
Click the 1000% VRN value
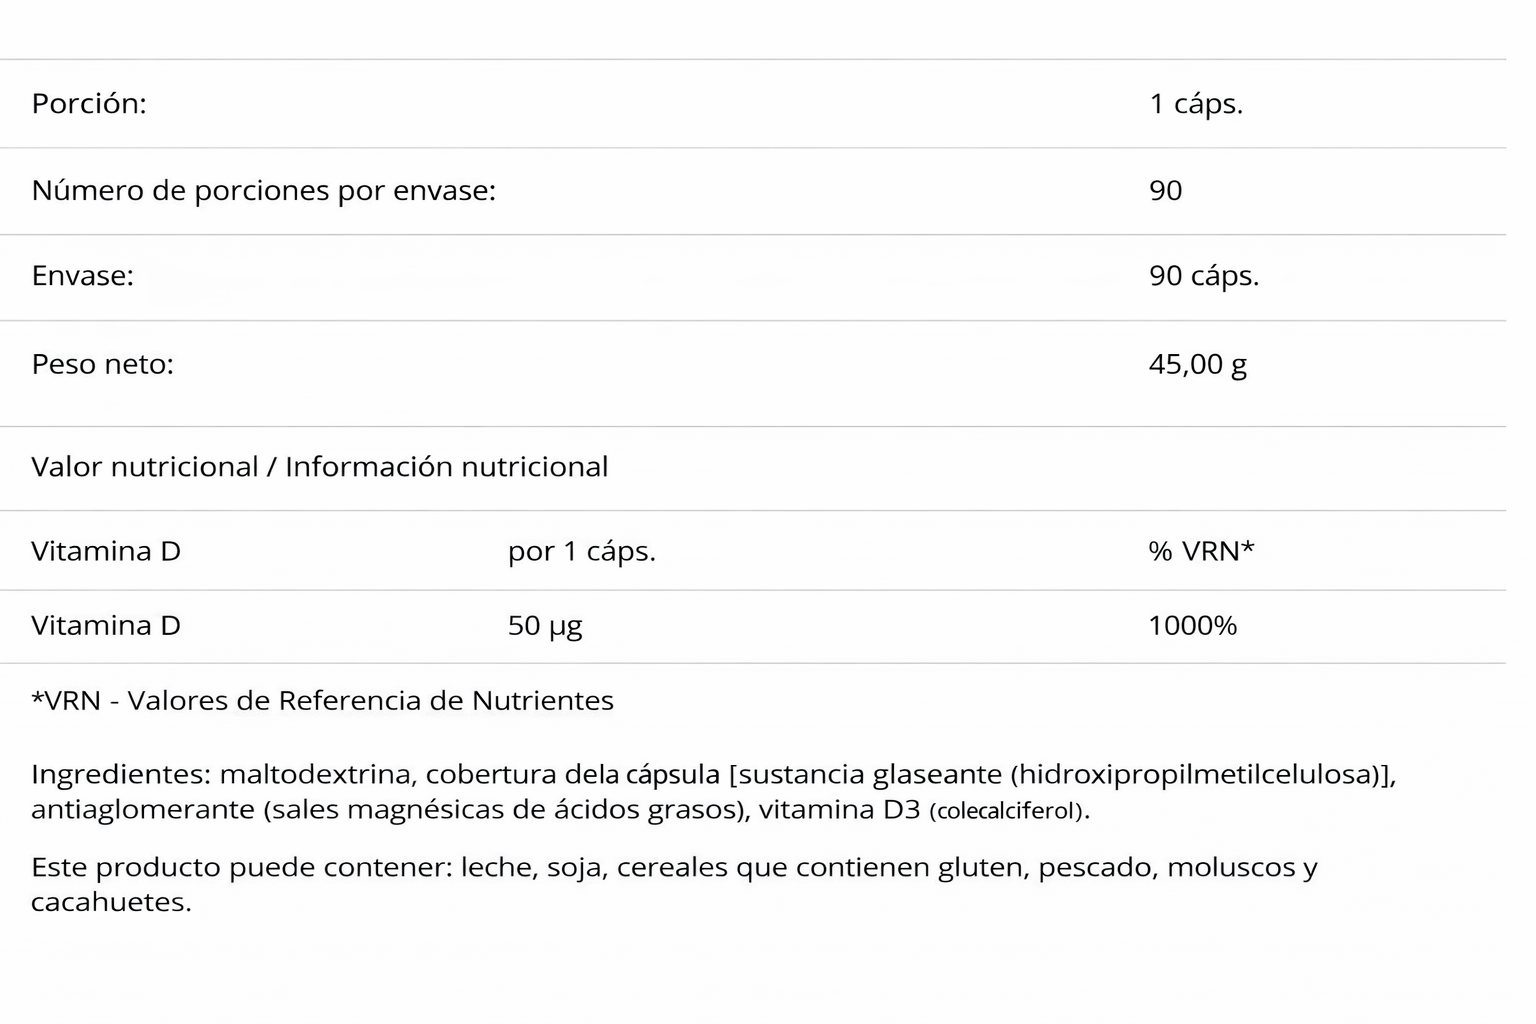(x=1192, y=626)
